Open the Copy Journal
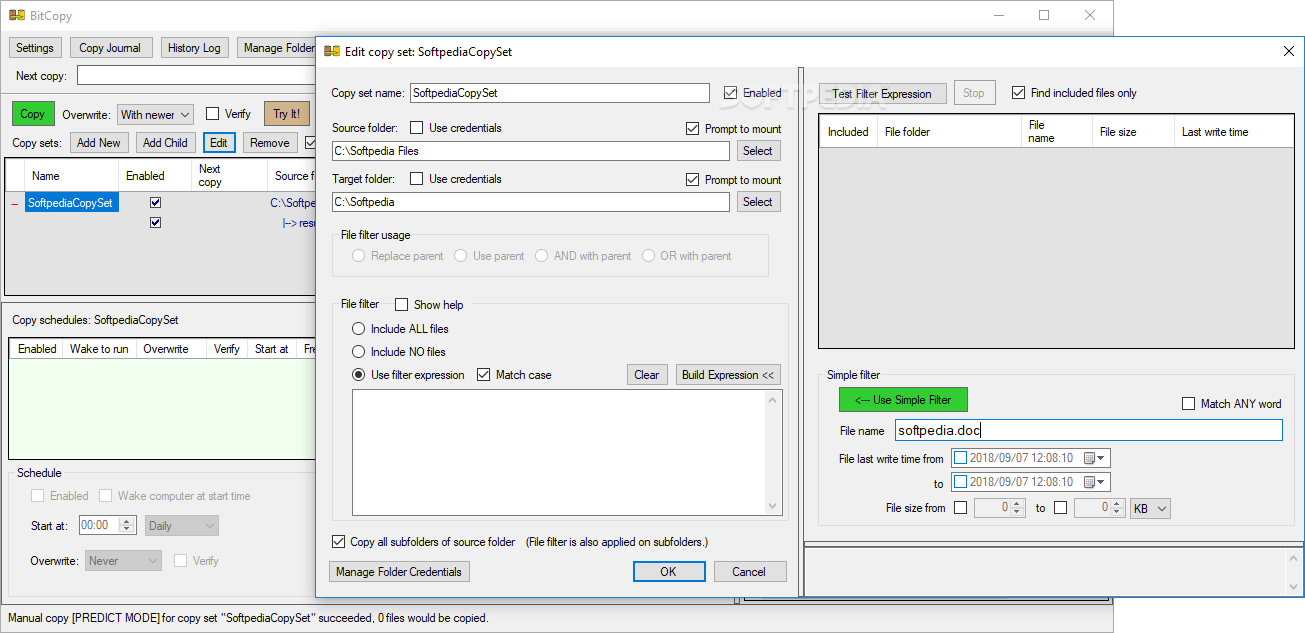Image resolution: width=1305 pixels, height=633 pixels. (x=112, y=48)
